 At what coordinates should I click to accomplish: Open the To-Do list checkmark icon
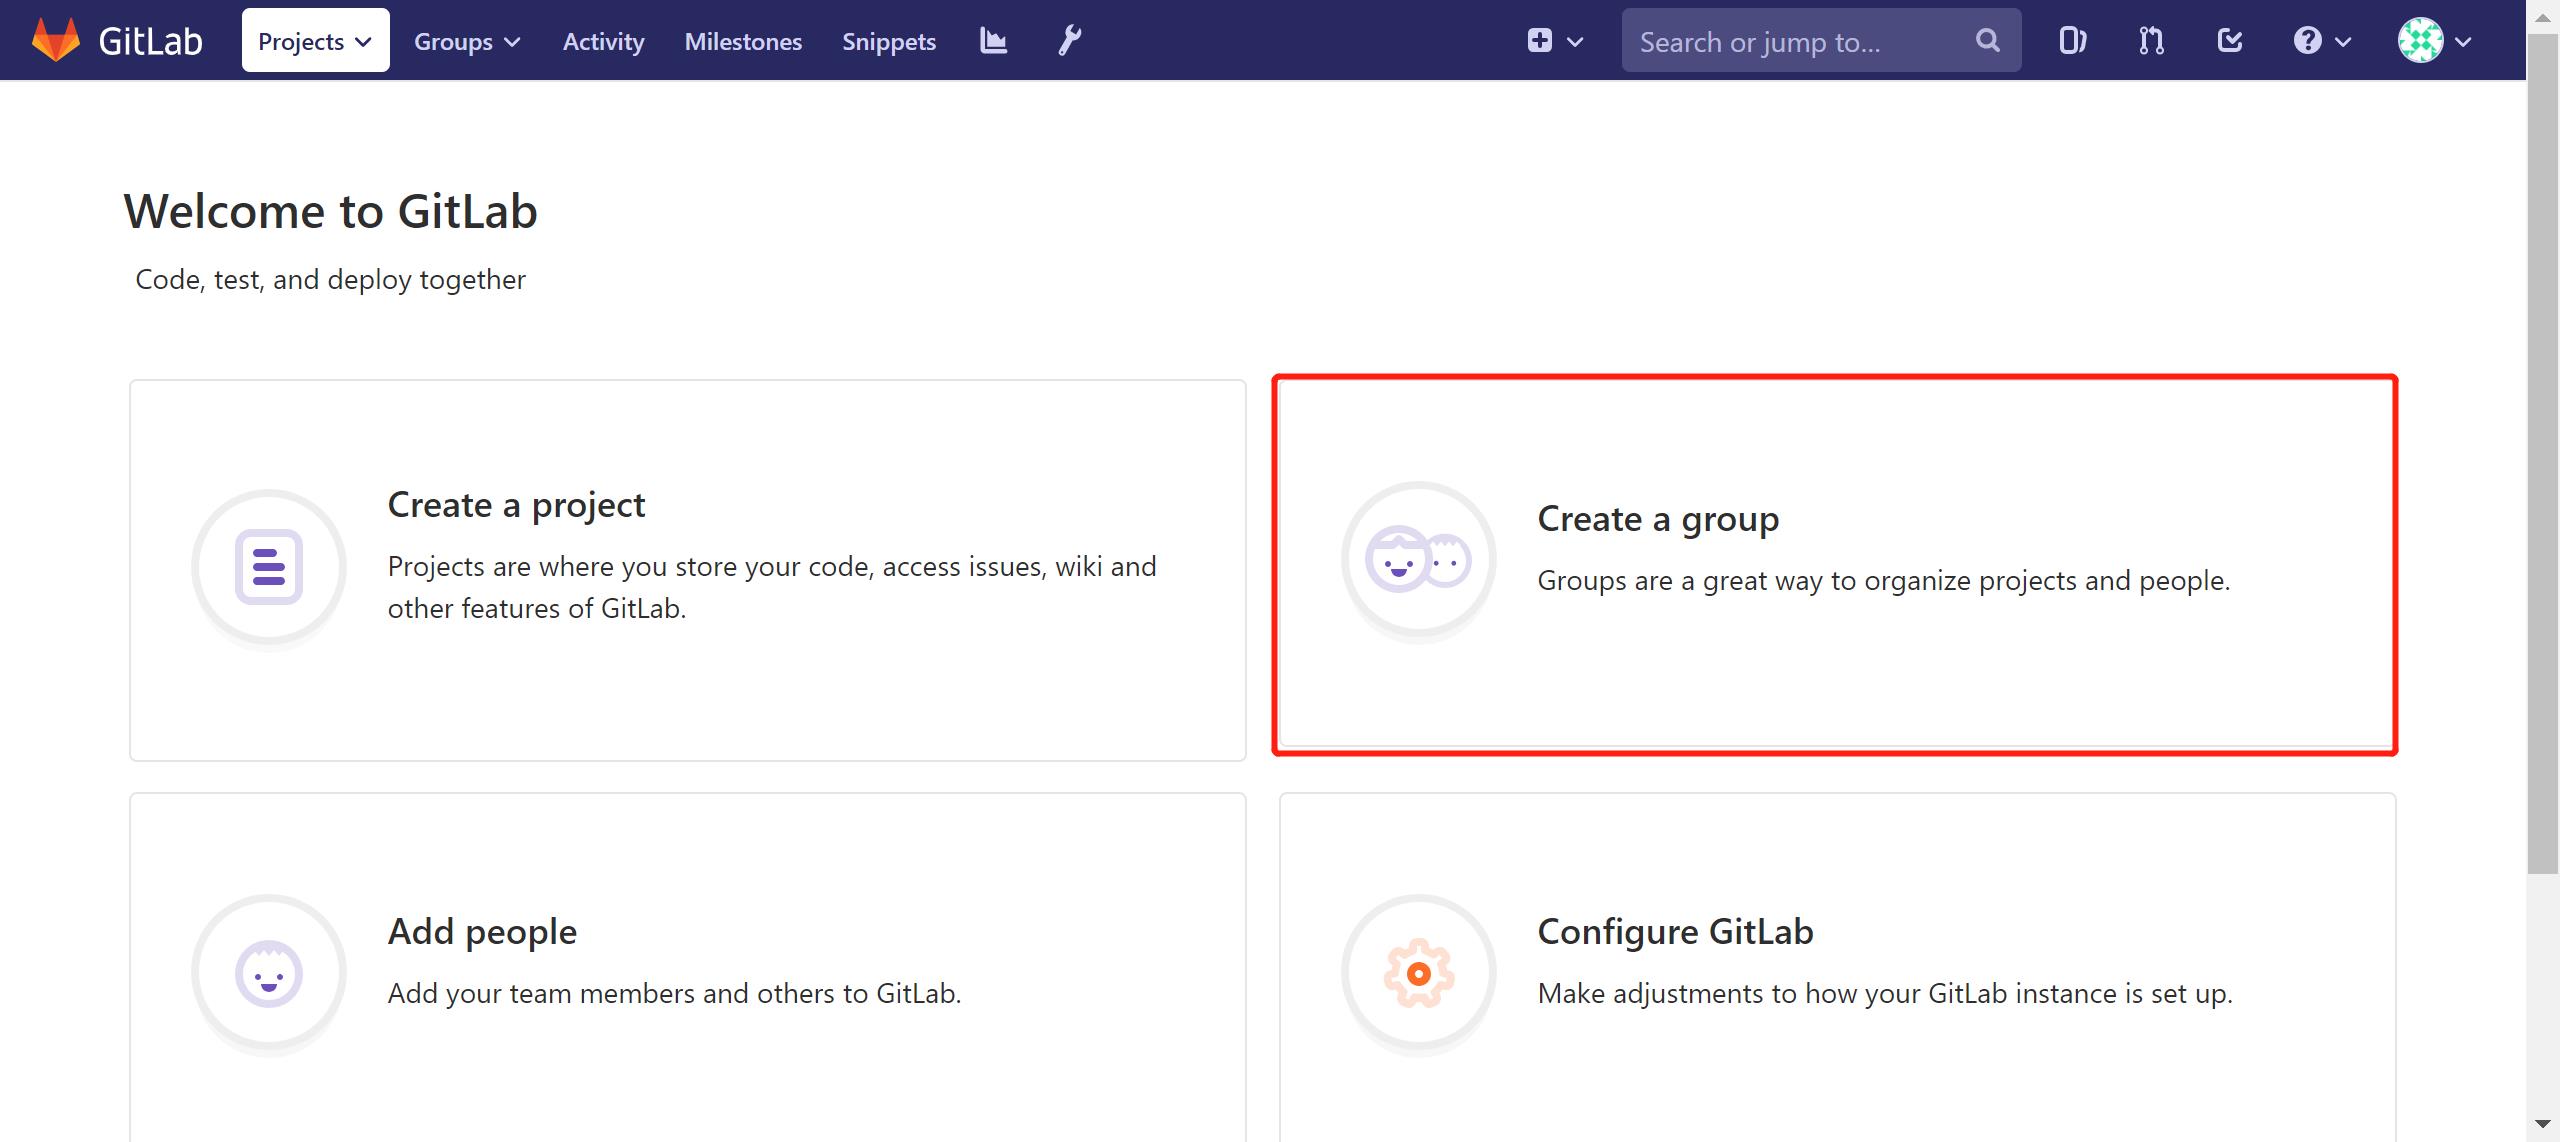pyautogui.click(x=2230, y=41)
